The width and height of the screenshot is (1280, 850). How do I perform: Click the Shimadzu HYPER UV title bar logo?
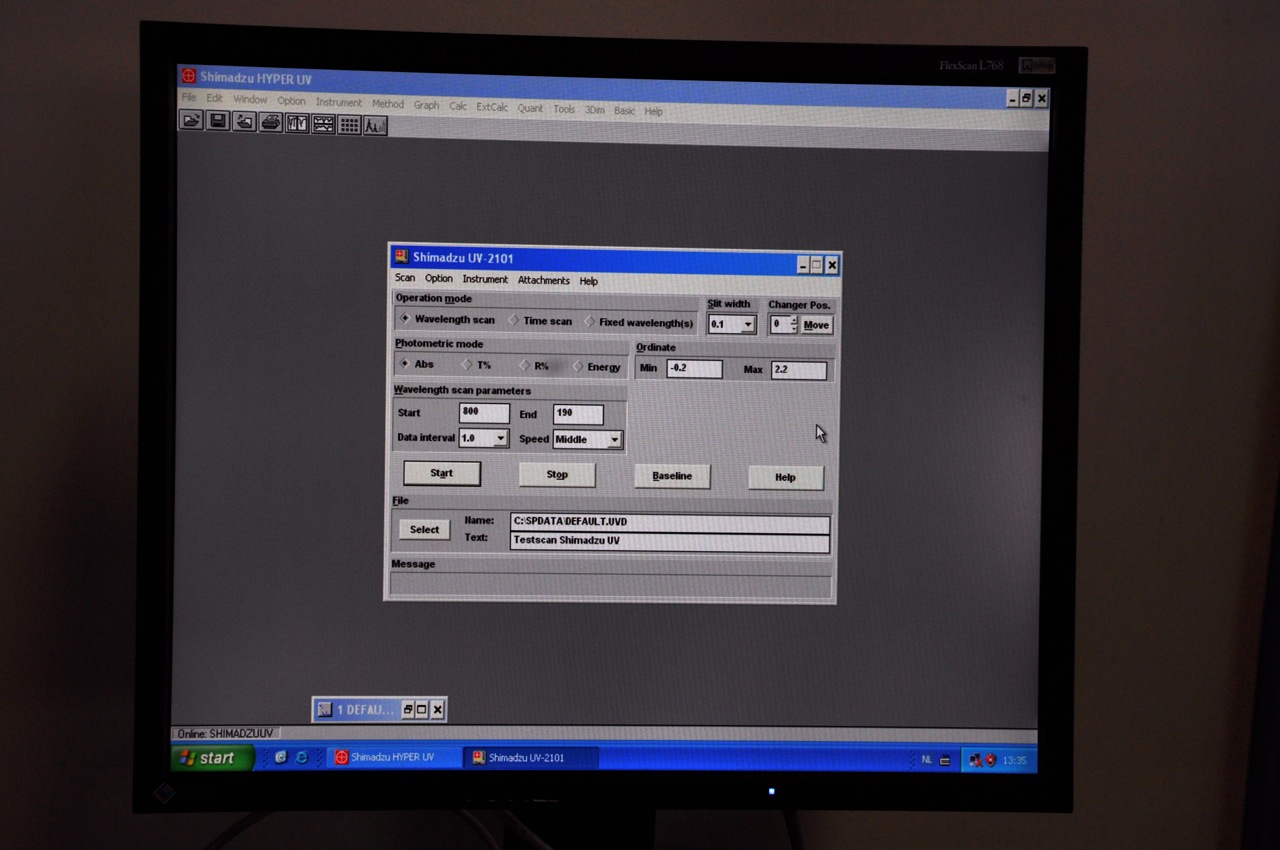pyautogui.click(x=188, y=76)
